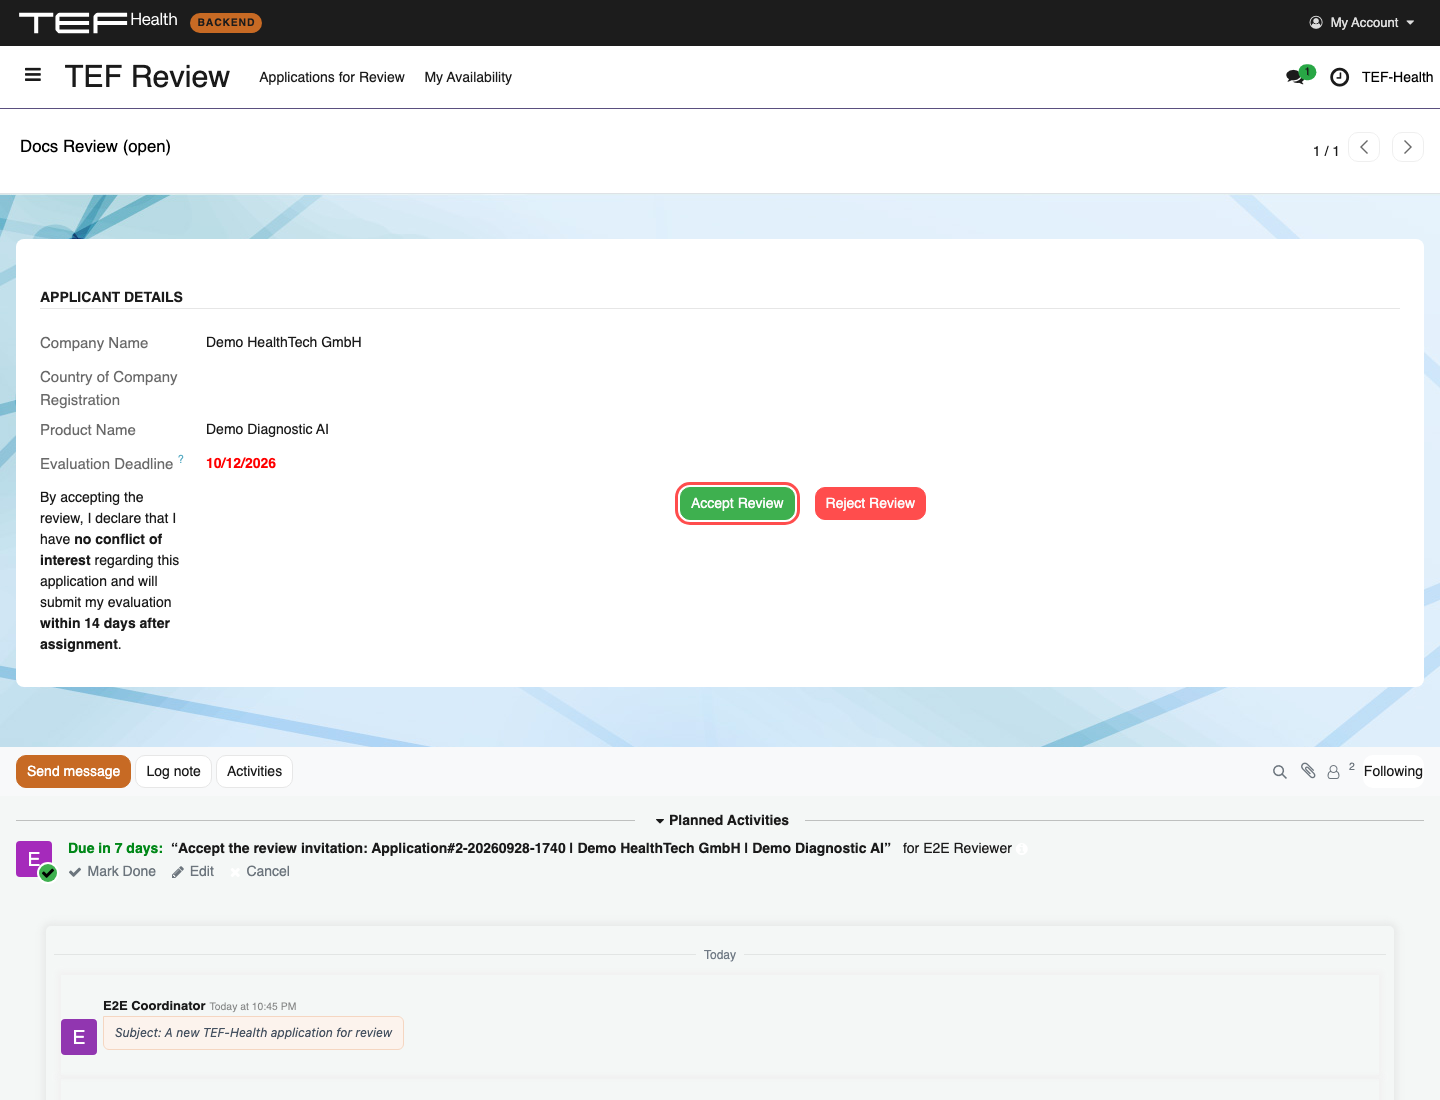
Task: Go to previous record arrow
Action: pos(1364,147)
